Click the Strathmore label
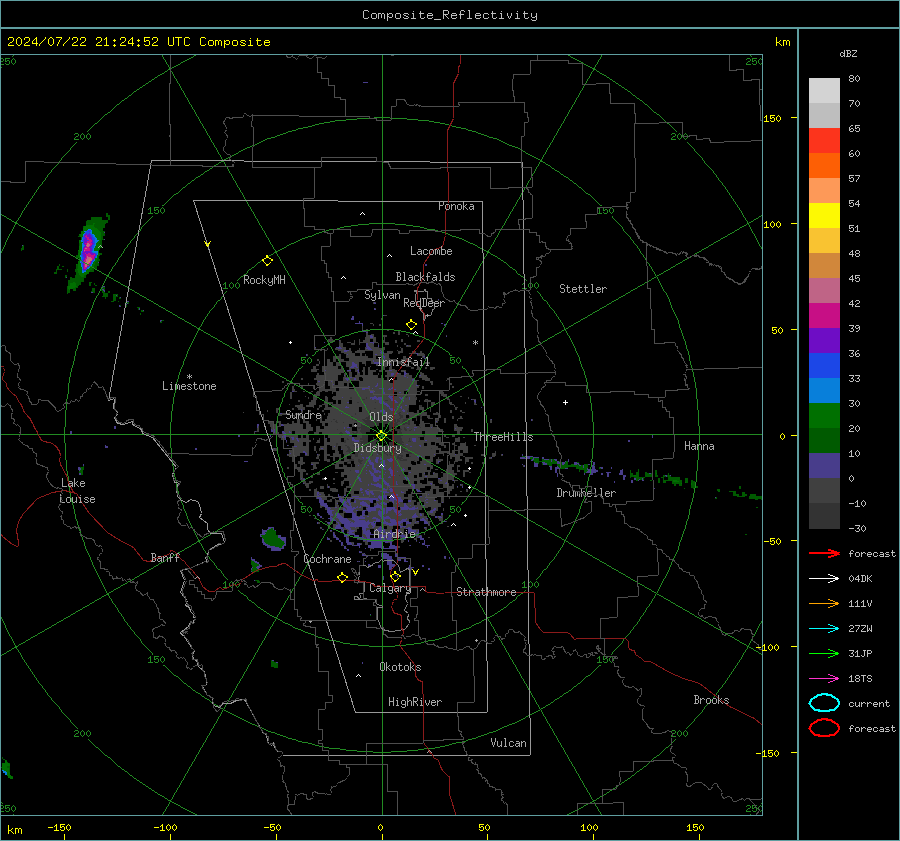900x841 pixels. (x=486, y=592)
